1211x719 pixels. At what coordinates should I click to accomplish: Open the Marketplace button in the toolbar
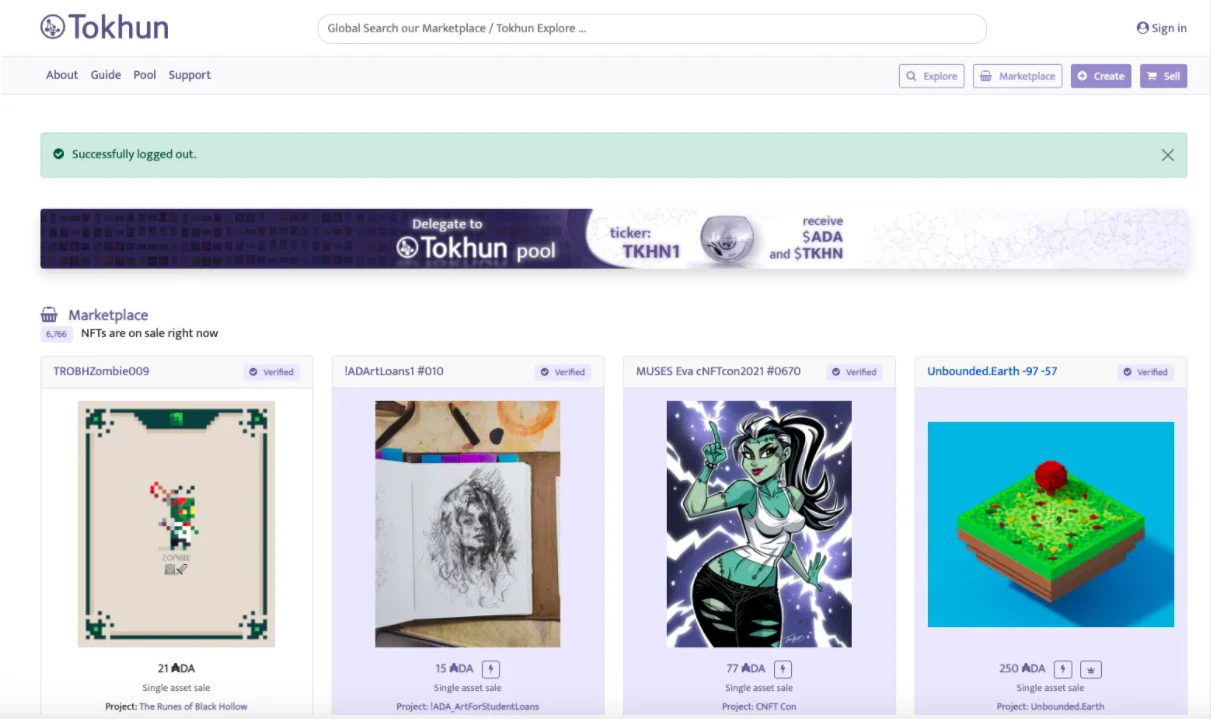coord(1017,76)
